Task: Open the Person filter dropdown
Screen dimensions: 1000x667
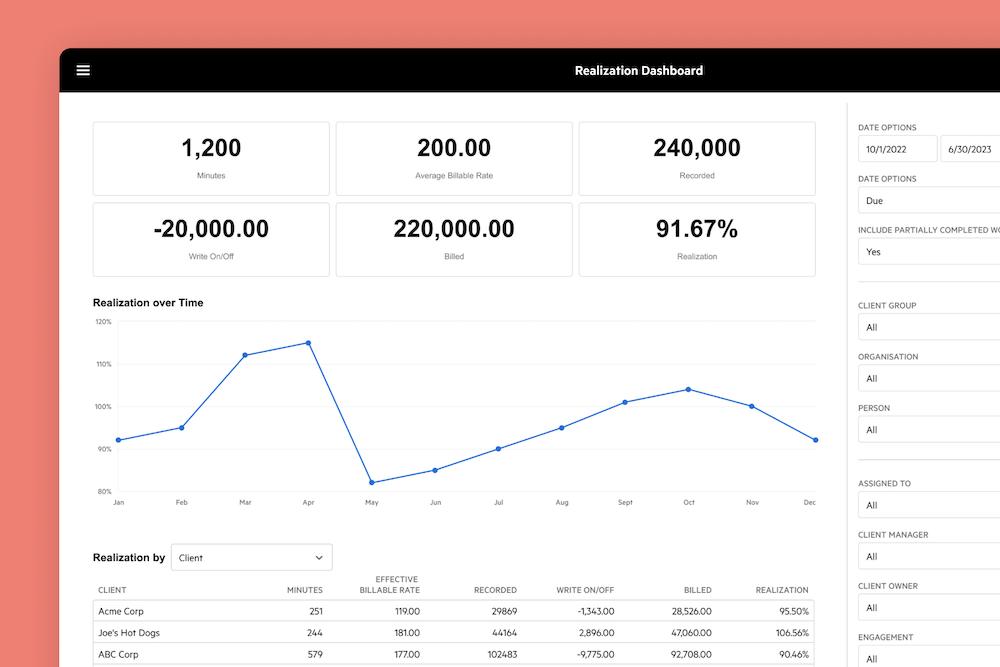Action: [x=928, y=429]
